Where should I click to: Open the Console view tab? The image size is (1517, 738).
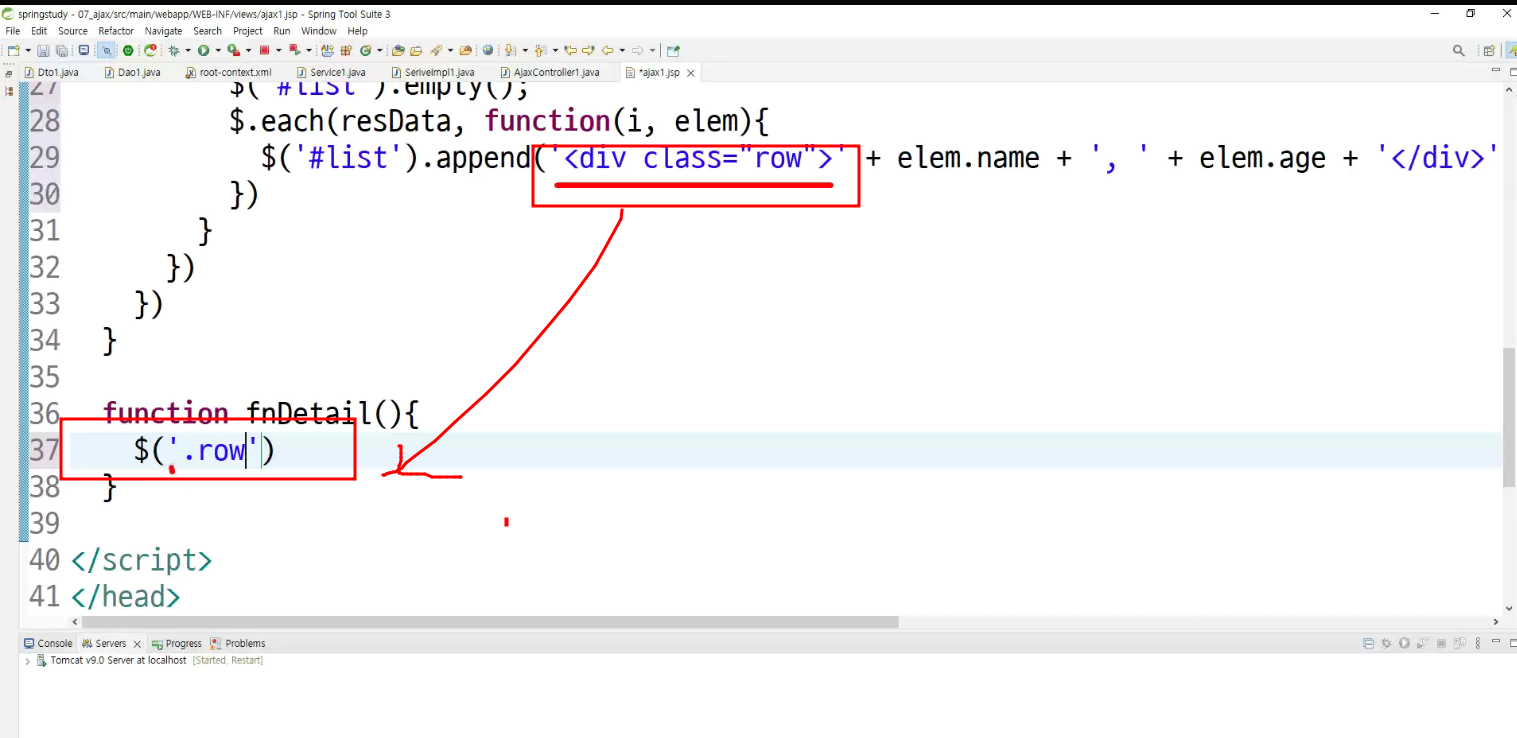click(x=47, y=643)
